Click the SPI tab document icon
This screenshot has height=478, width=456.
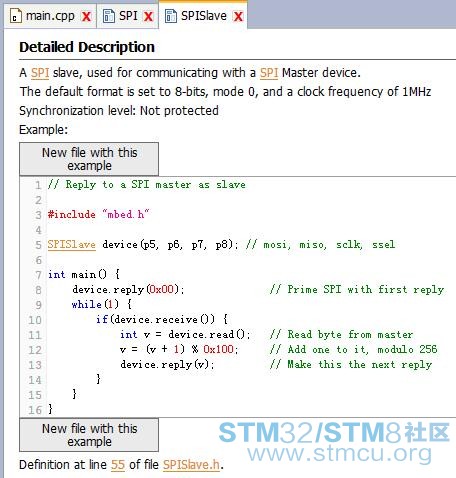[x=108, y=16]
